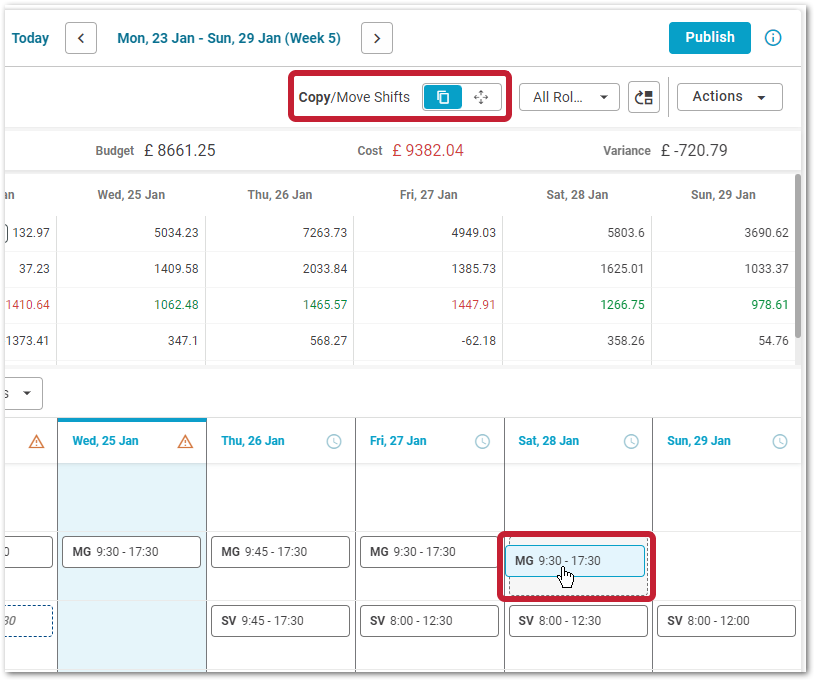Click the info icon beside Publish
Screen dimensions: 815x681
(773, 38)
